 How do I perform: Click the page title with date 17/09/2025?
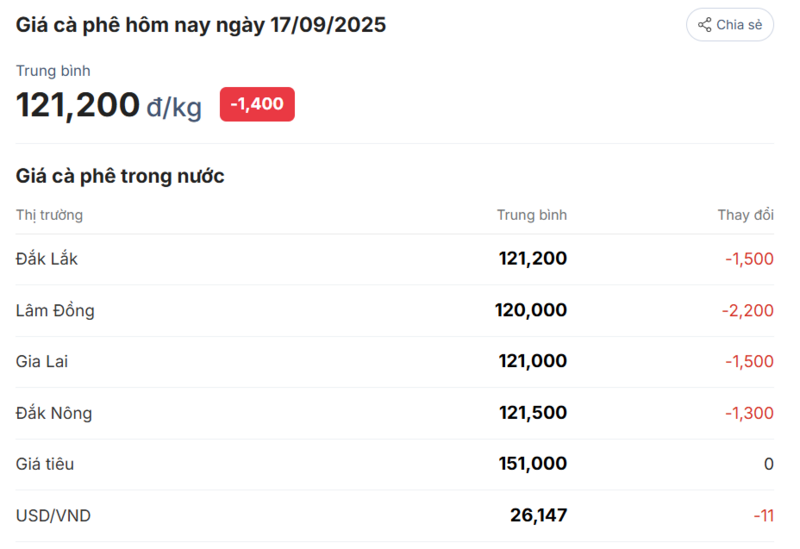pyautogui.click(x=201, y=25)
